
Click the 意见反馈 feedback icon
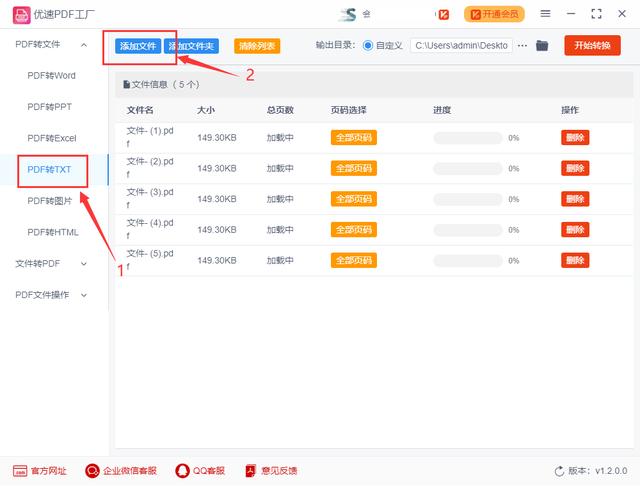coord(250,470)
